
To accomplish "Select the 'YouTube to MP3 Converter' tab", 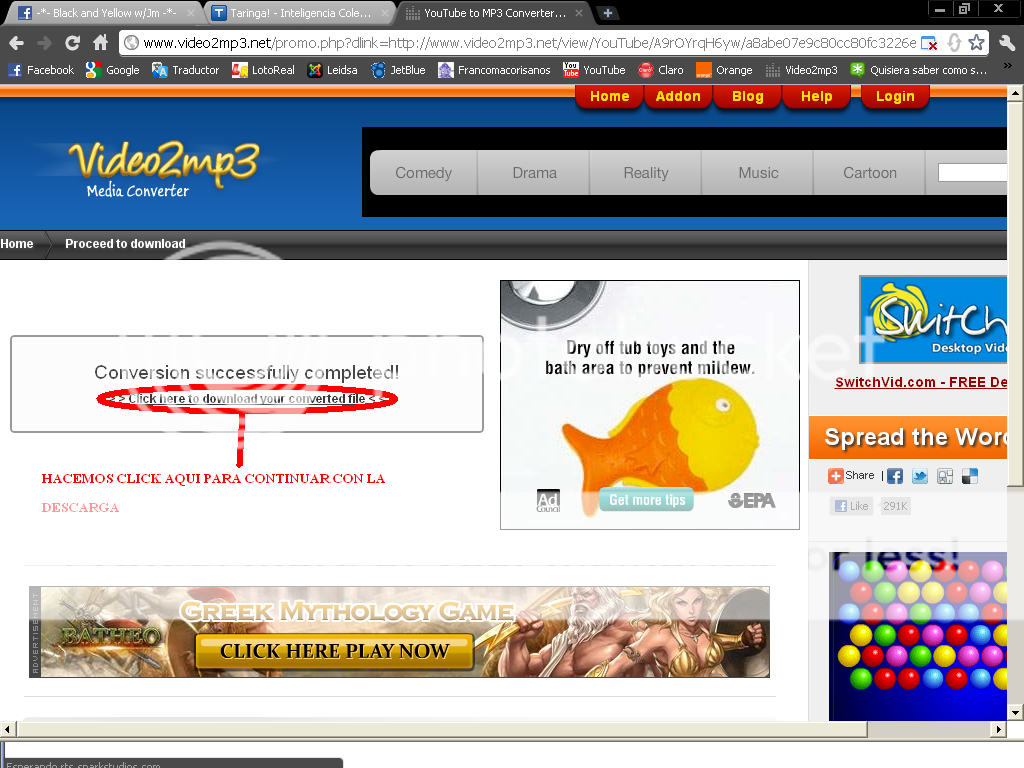I will point(494,13).
